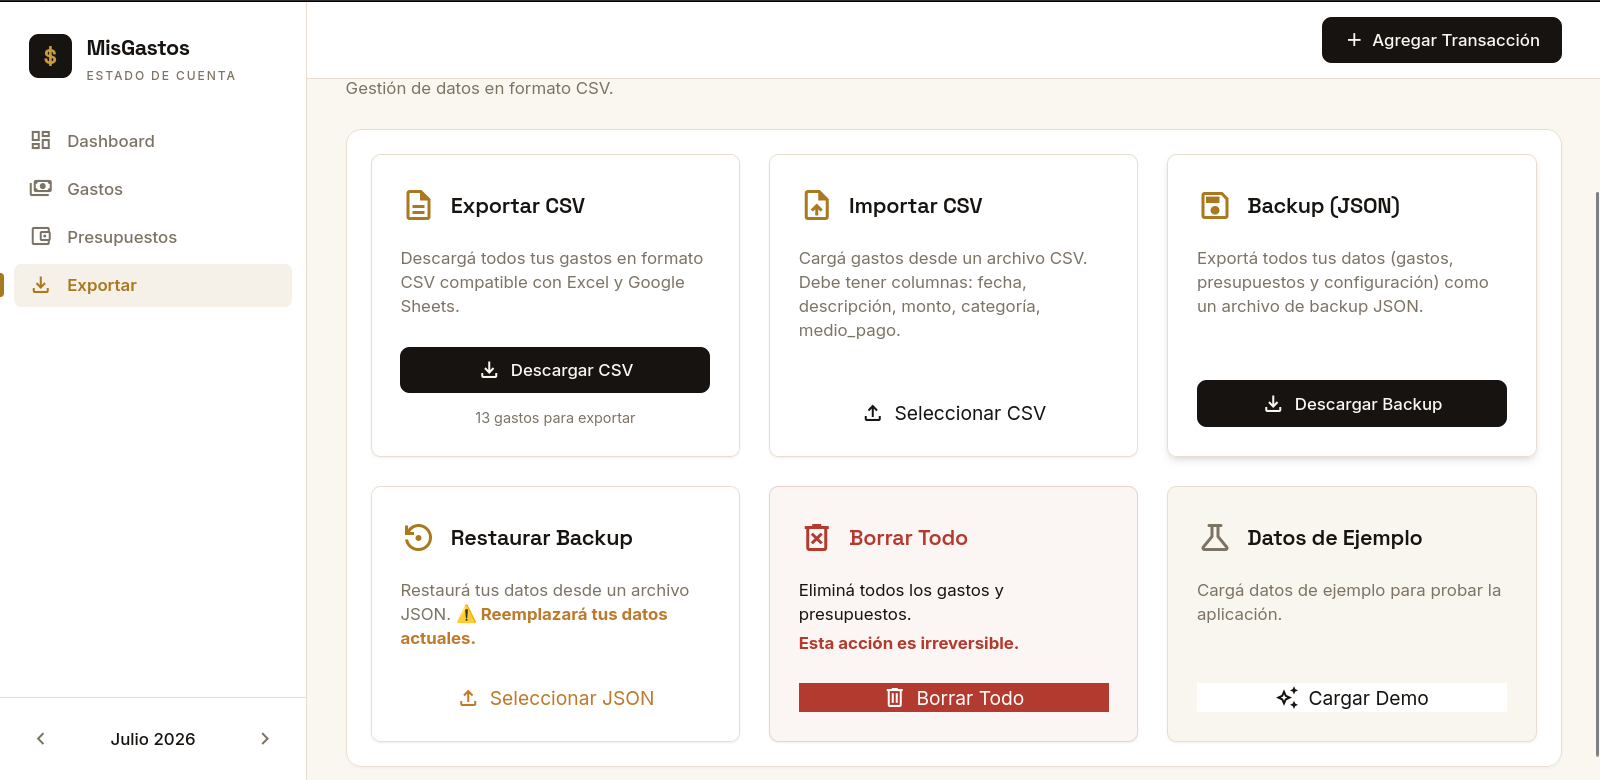Click the Datos de Ejemplo card title

(1334, 538)
